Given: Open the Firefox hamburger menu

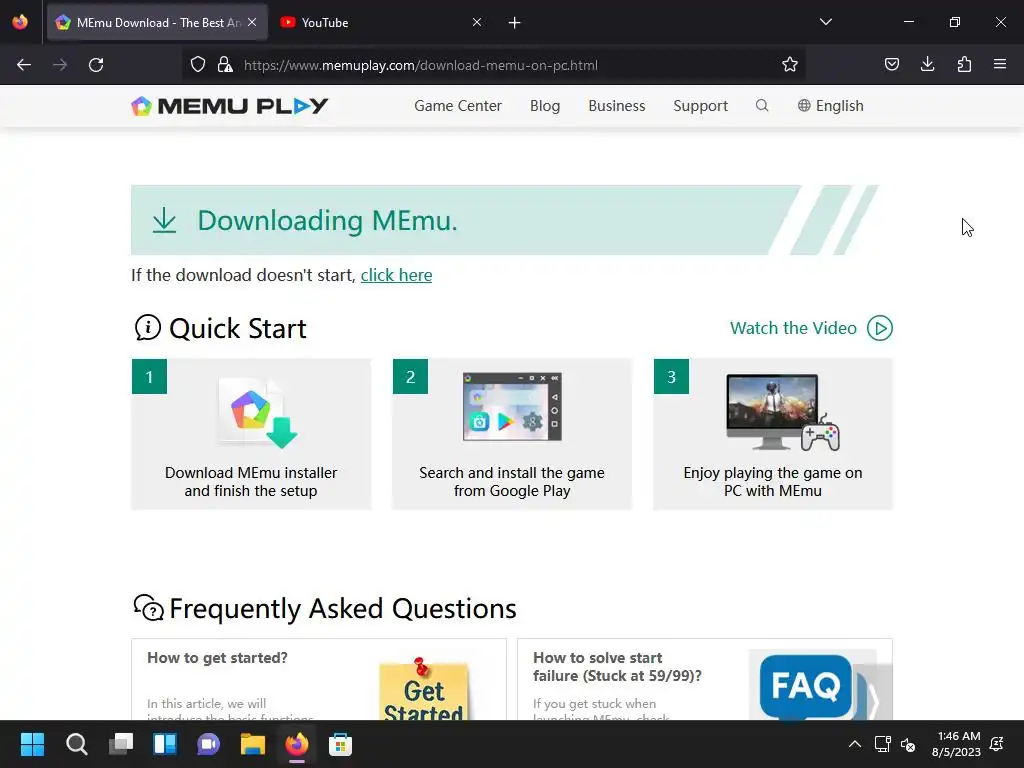Looking at the screenshot, I should (x=1000, y=64).
